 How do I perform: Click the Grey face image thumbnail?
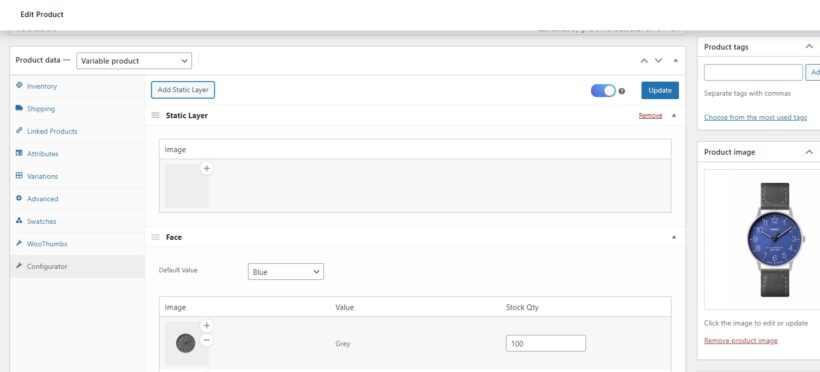point(187,343)
